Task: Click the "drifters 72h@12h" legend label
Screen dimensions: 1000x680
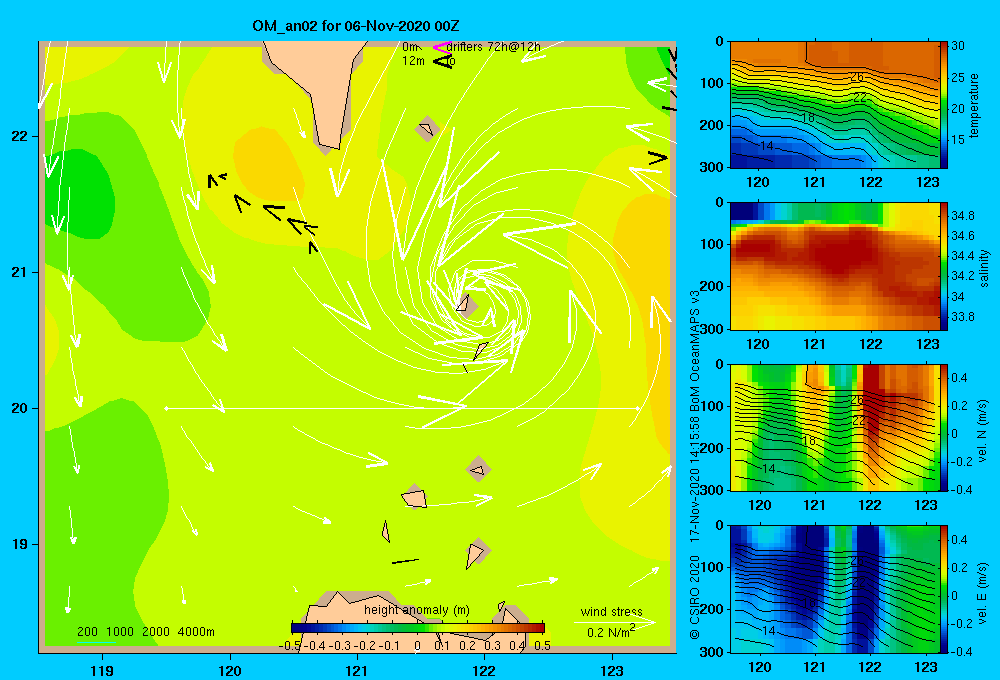Action: click(x=493, y=47)
